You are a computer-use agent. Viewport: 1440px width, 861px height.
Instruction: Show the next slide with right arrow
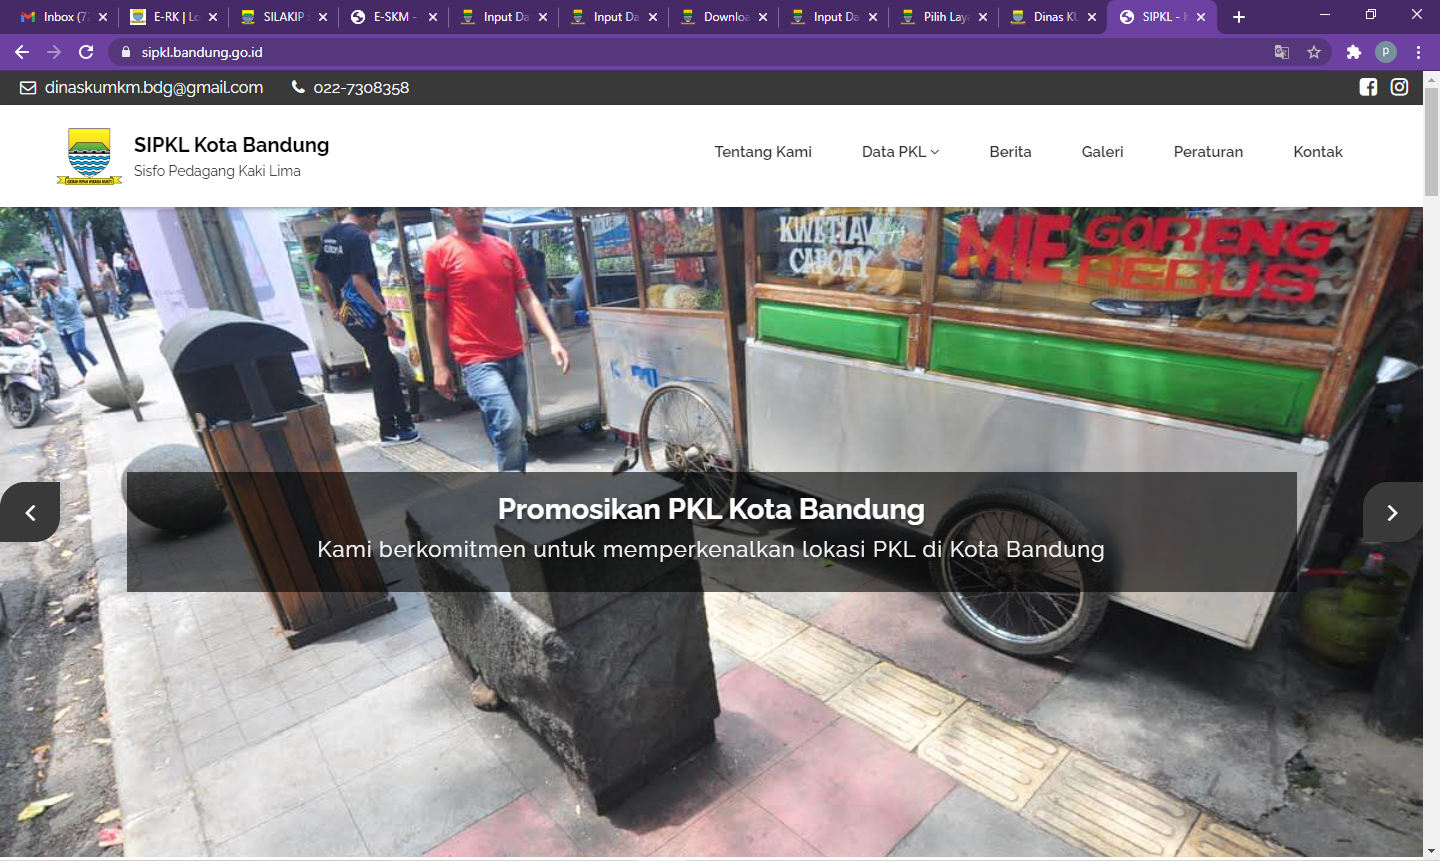point(1392,512)
